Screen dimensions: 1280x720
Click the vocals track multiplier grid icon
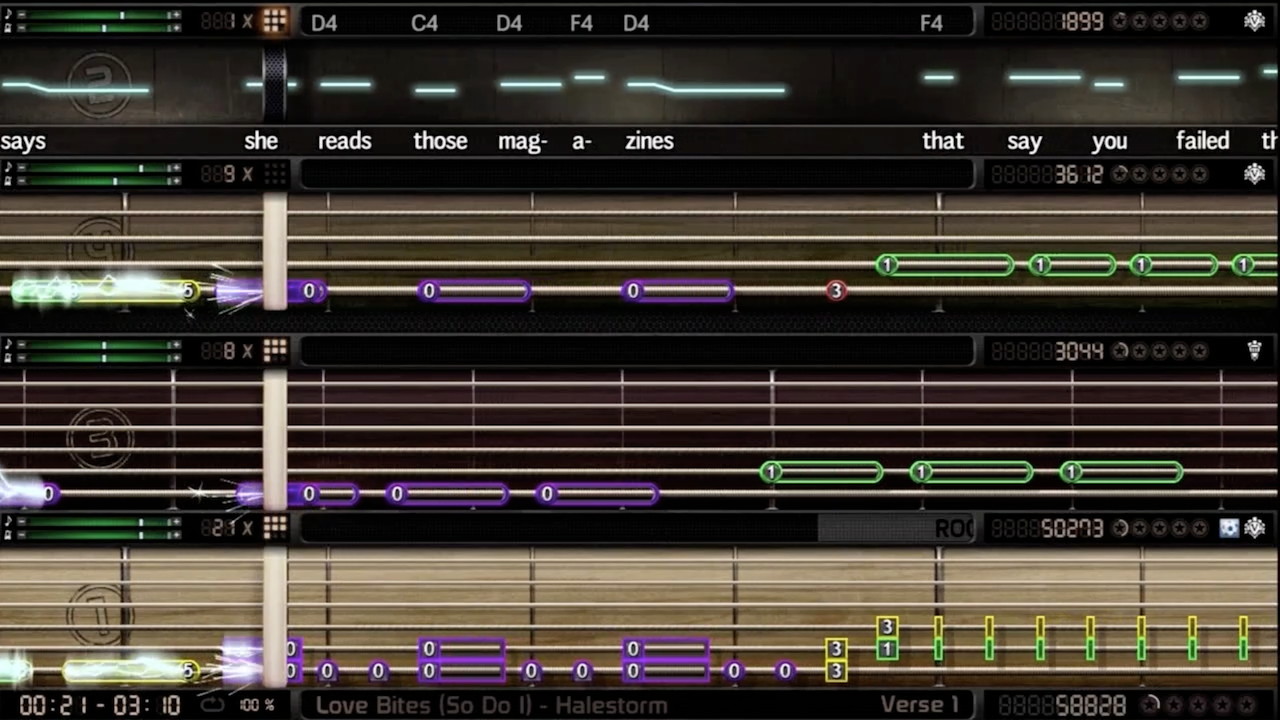(275, 21)
